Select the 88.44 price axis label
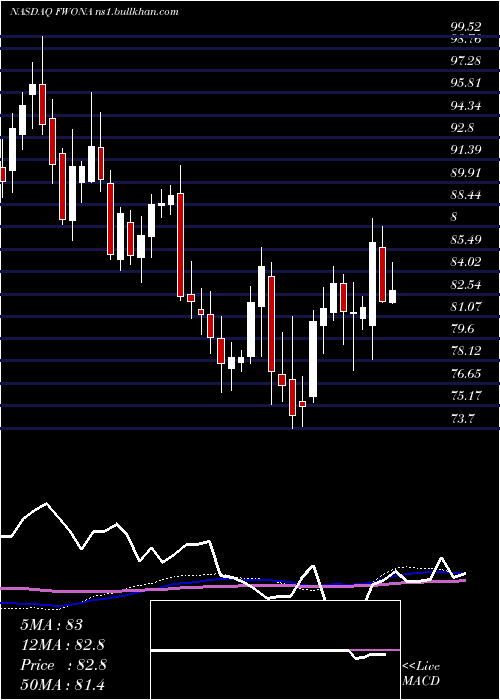 [x=465, y=195]
